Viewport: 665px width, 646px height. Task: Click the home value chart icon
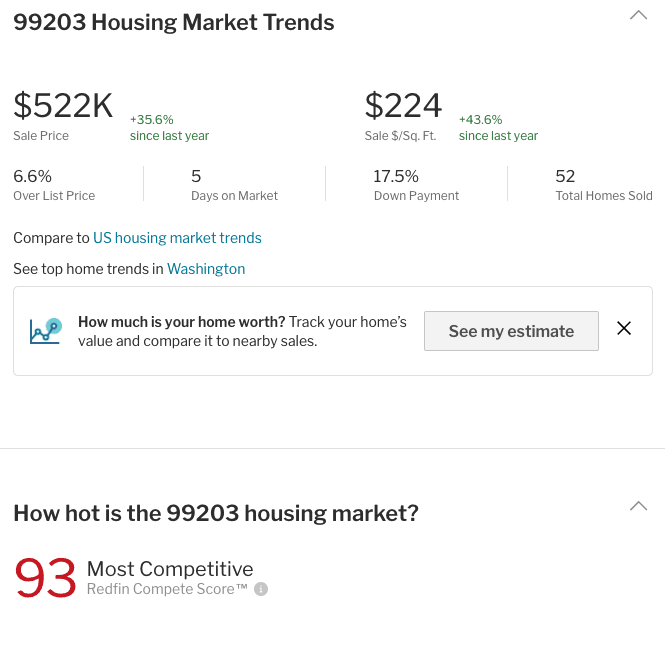pyautogui.click(x=46, y=331)
